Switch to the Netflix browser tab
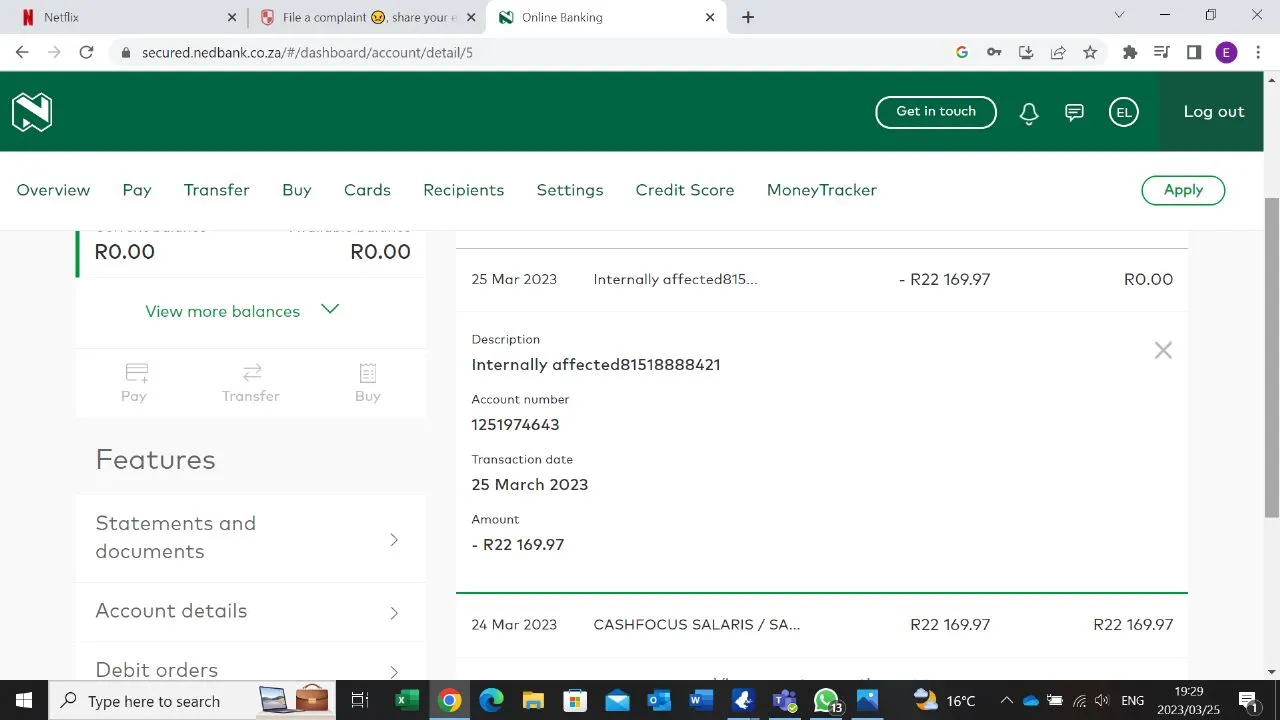 pos(120,17)
